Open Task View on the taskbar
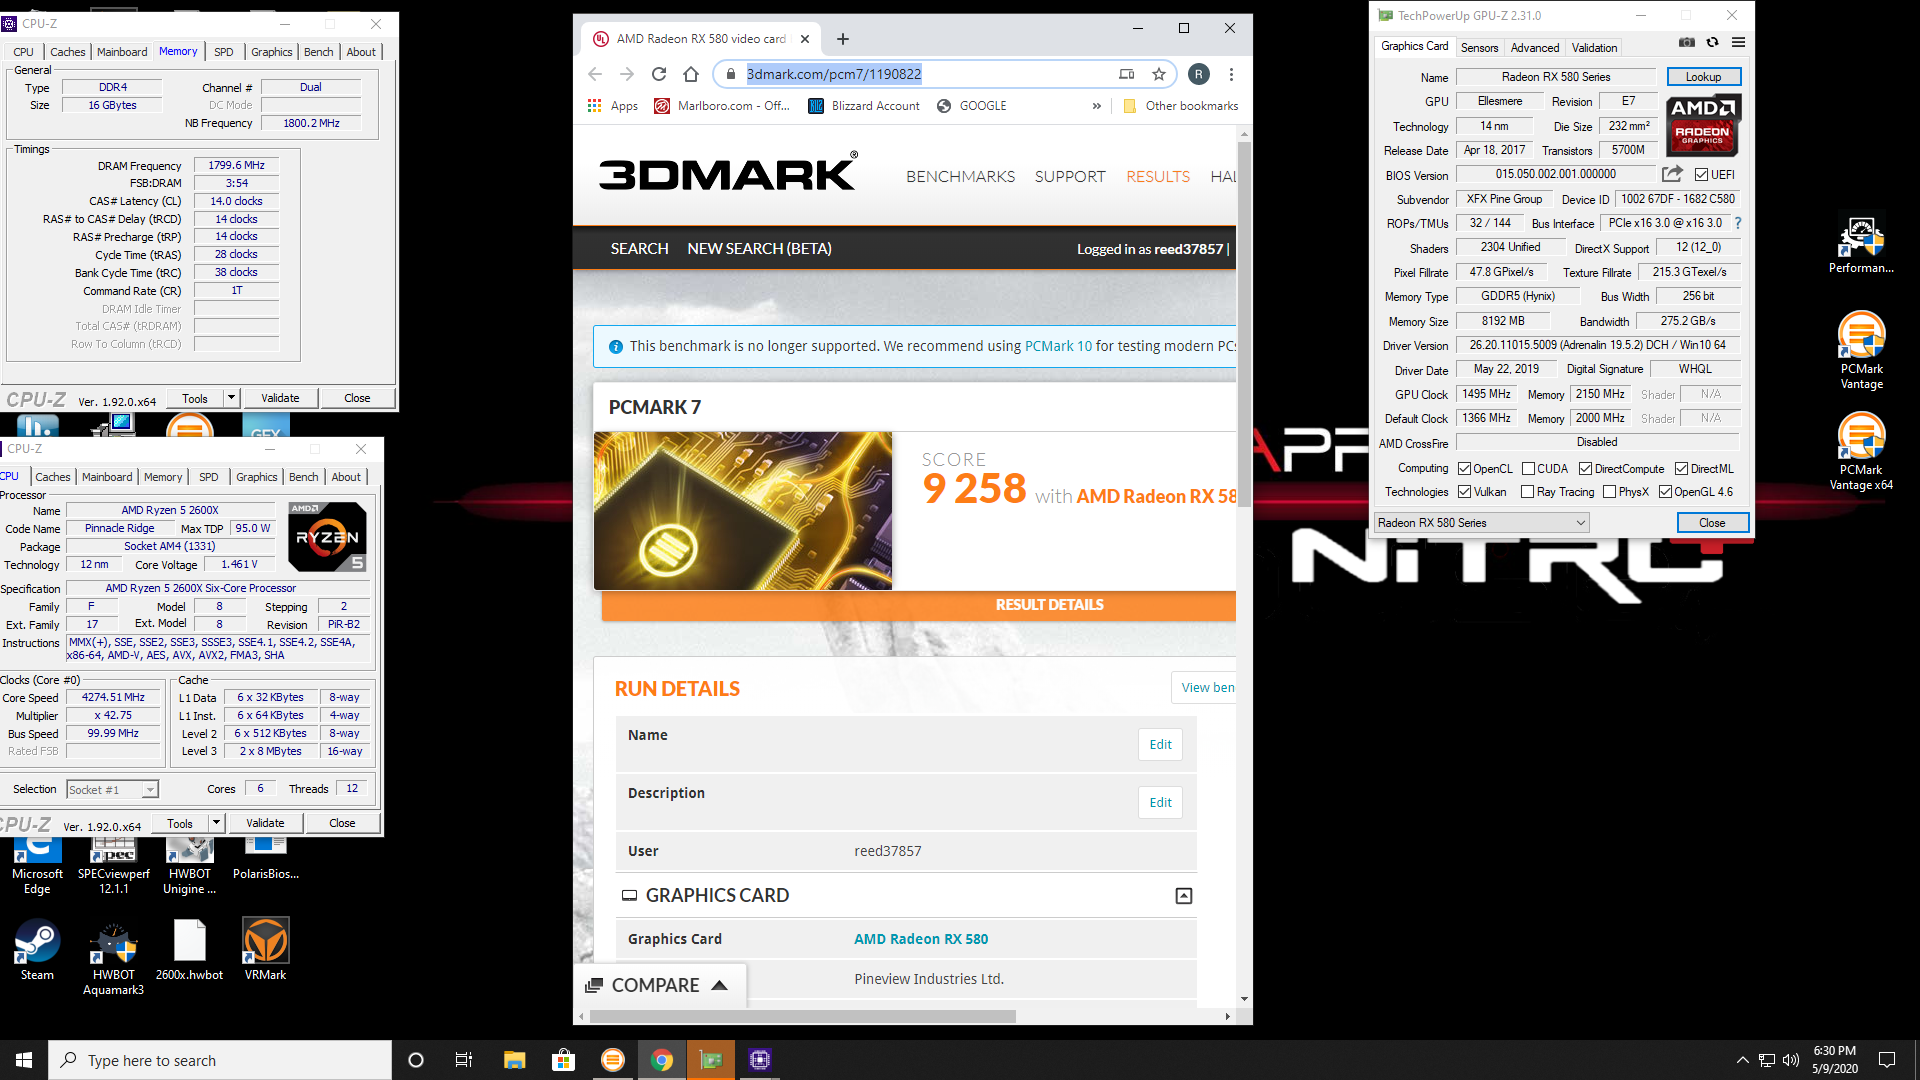This screenshot has height=1080, width=1920. [464, 1060]
